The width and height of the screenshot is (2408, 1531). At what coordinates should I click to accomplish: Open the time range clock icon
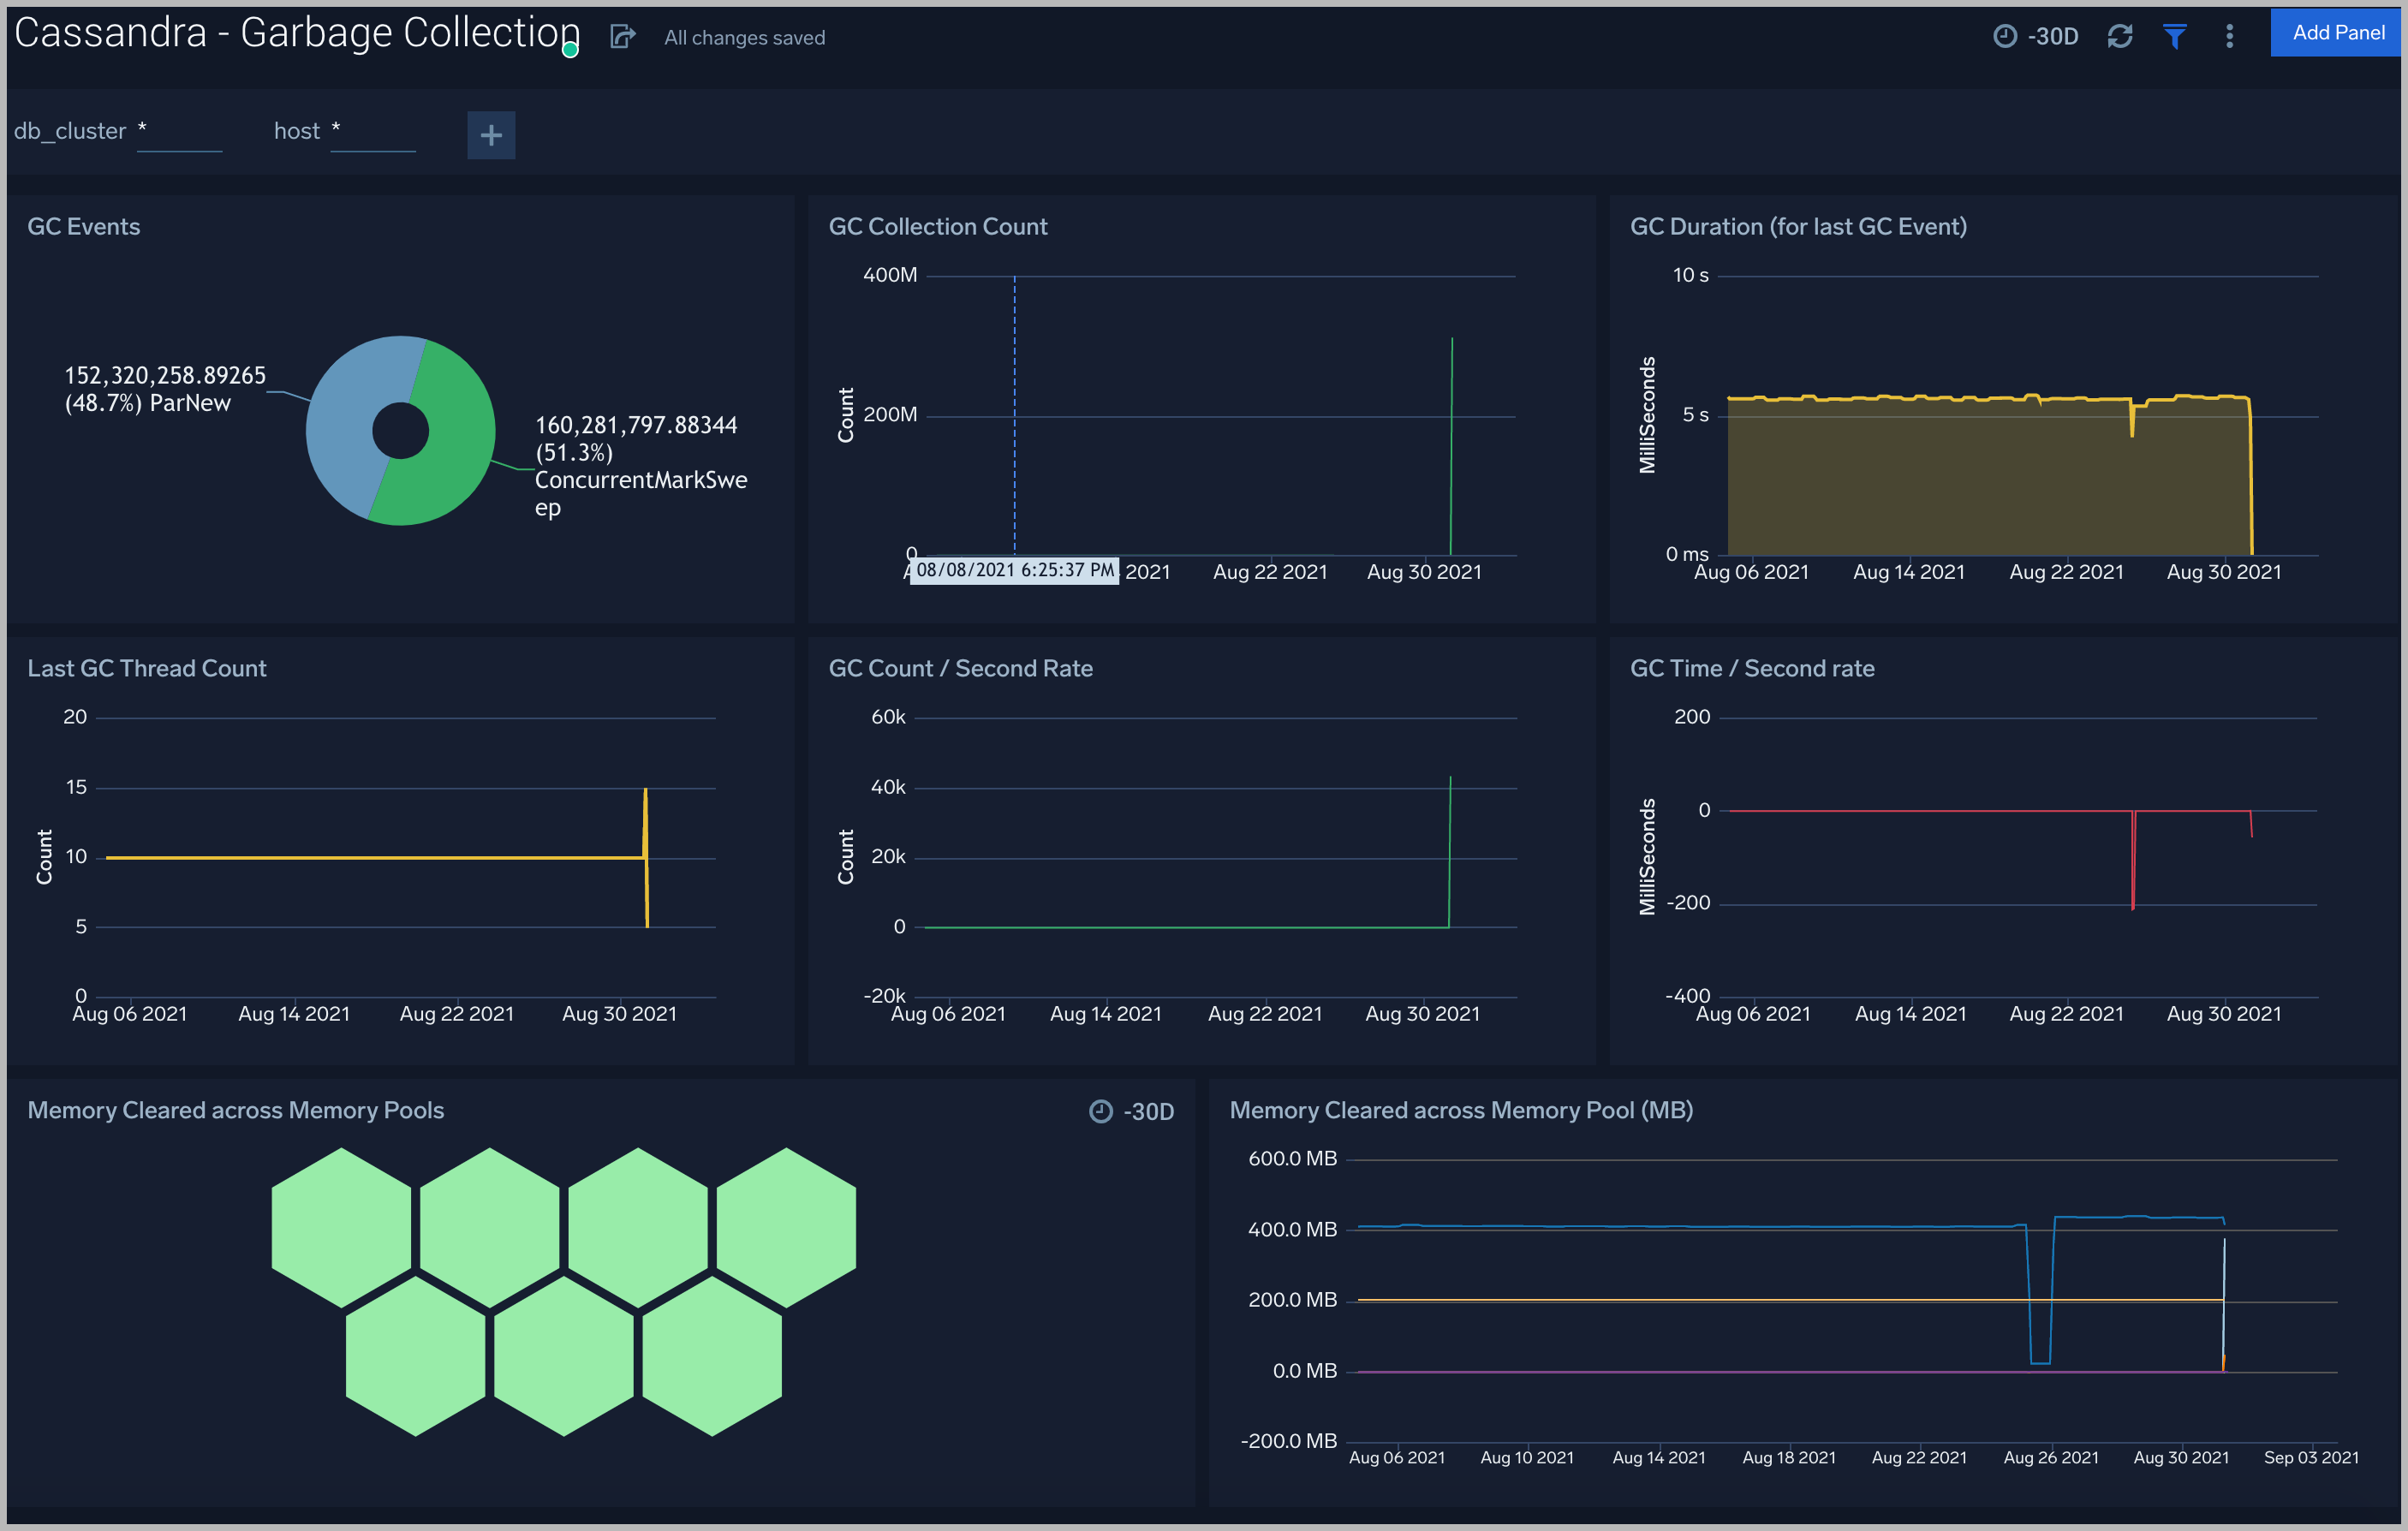pyautogui.click(x=2007, y=35)
